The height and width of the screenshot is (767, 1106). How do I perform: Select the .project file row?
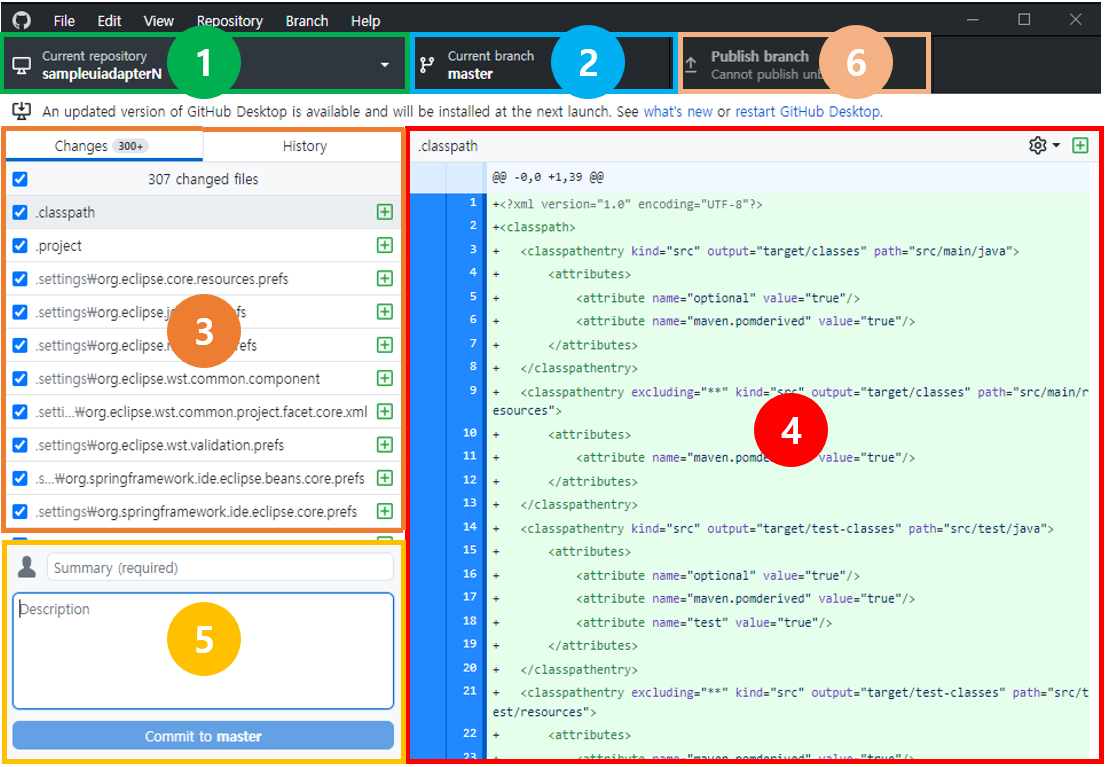(203, 246)
